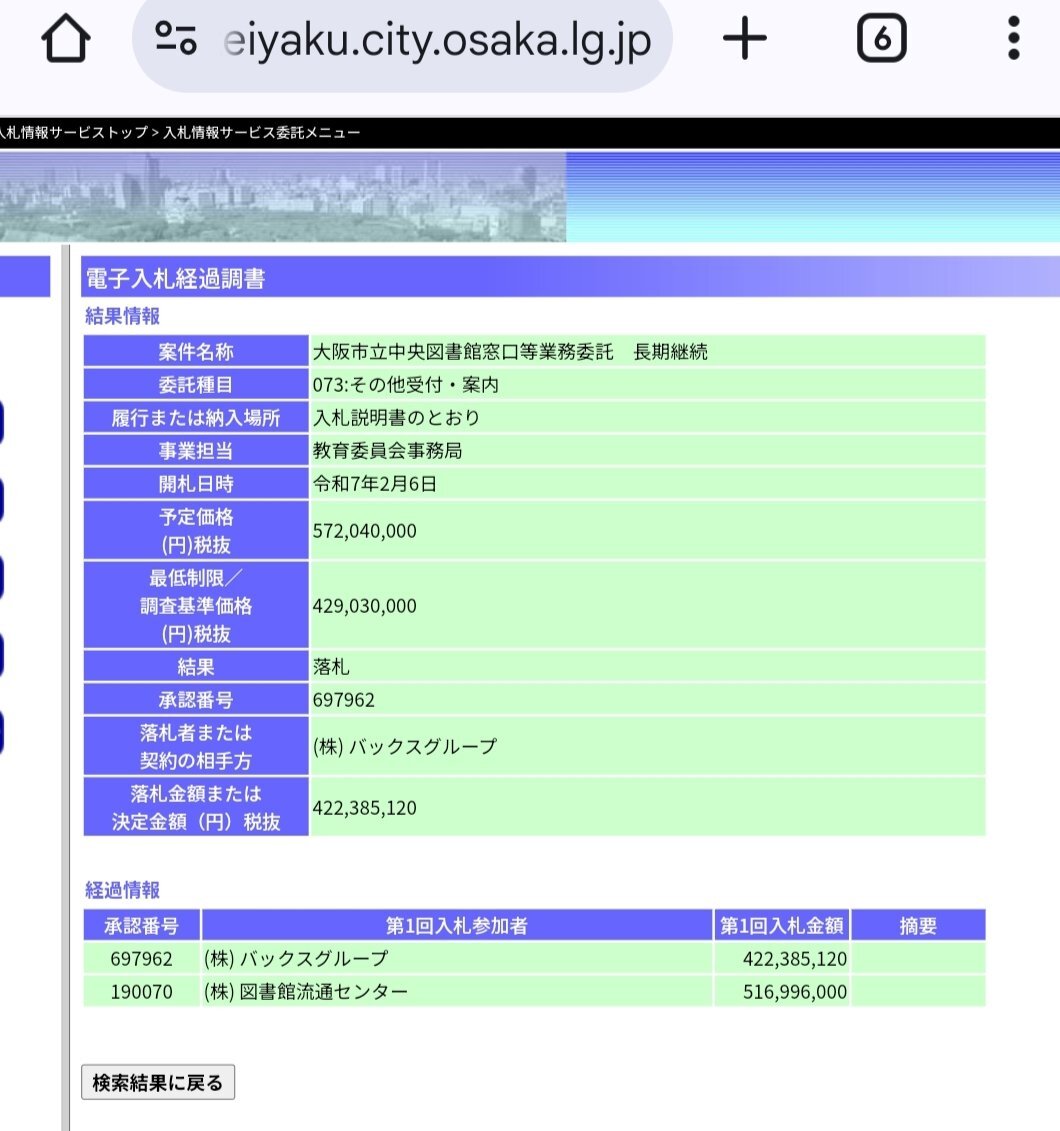Open the browser three-dot menu
The height and width of the screenshot is (1131, 1060).
pyautogui.click(x=1014, y=38)
